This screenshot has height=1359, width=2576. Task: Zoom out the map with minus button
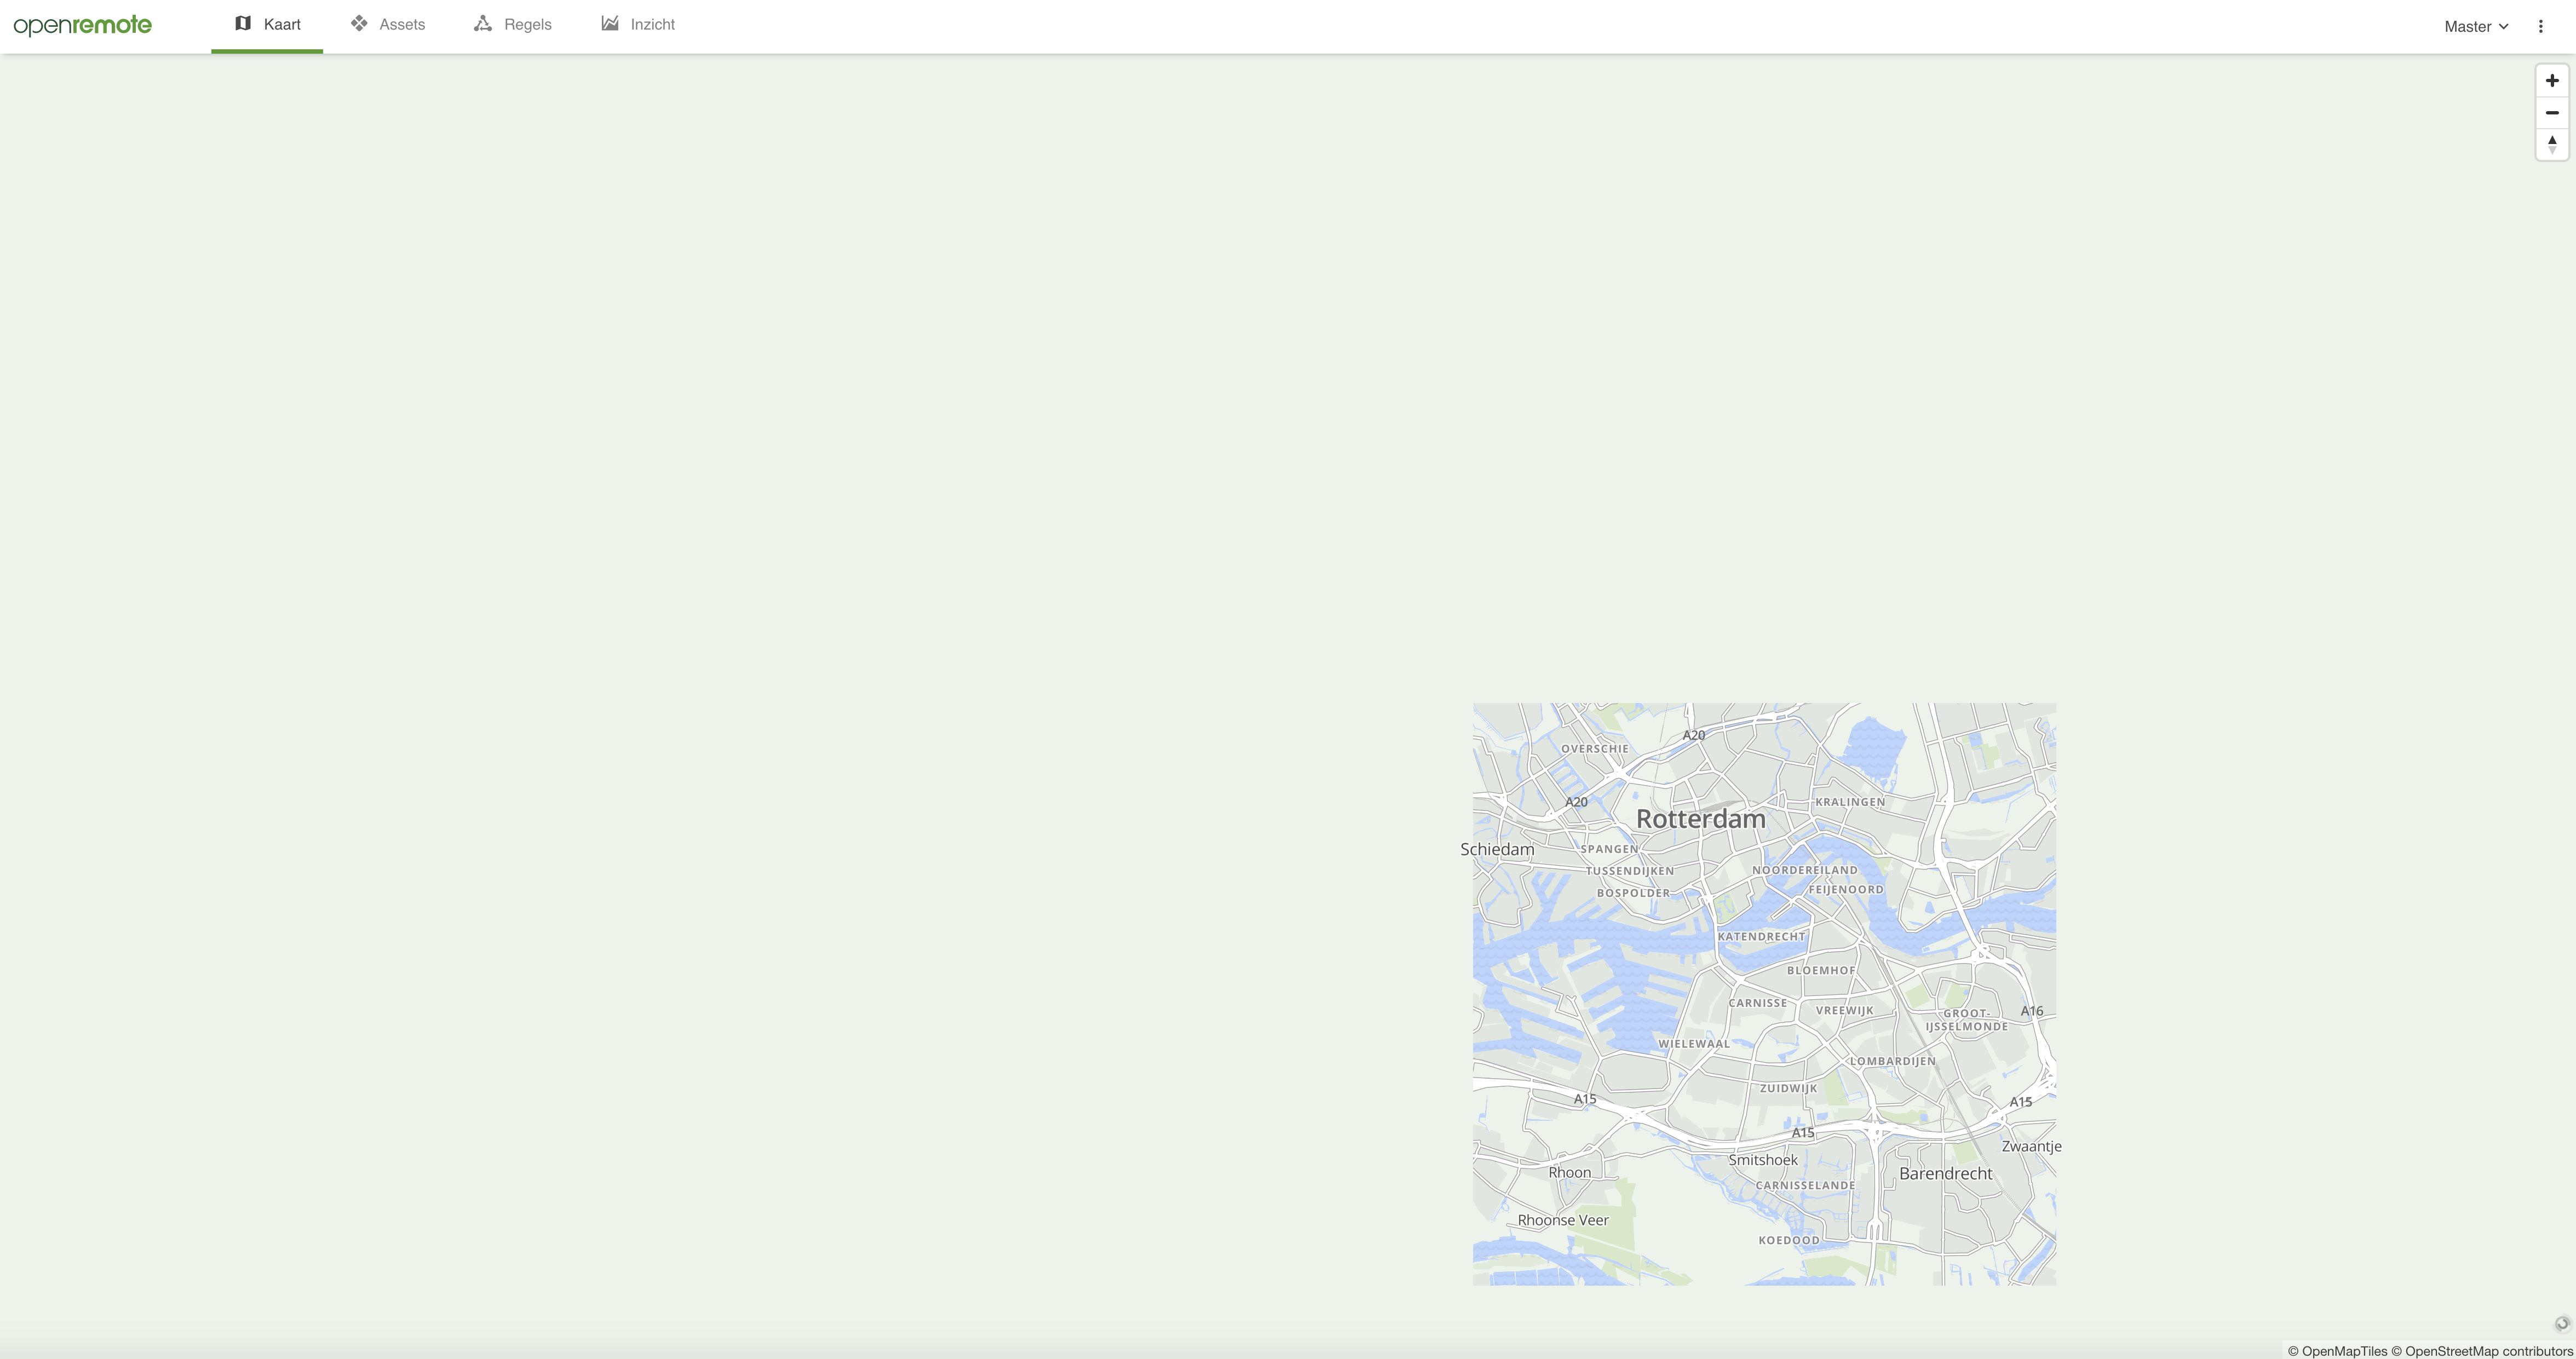(x=2552, y=113)
